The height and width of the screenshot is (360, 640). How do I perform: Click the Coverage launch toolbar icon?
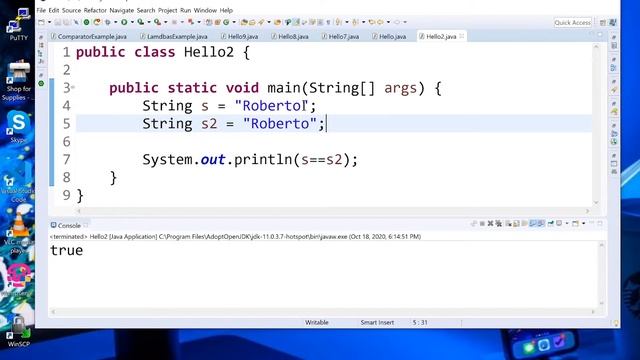141,22
